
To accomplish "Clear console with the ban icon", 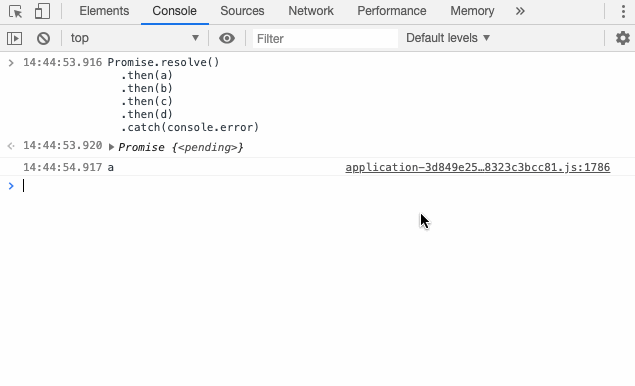I will coord(43,38).
